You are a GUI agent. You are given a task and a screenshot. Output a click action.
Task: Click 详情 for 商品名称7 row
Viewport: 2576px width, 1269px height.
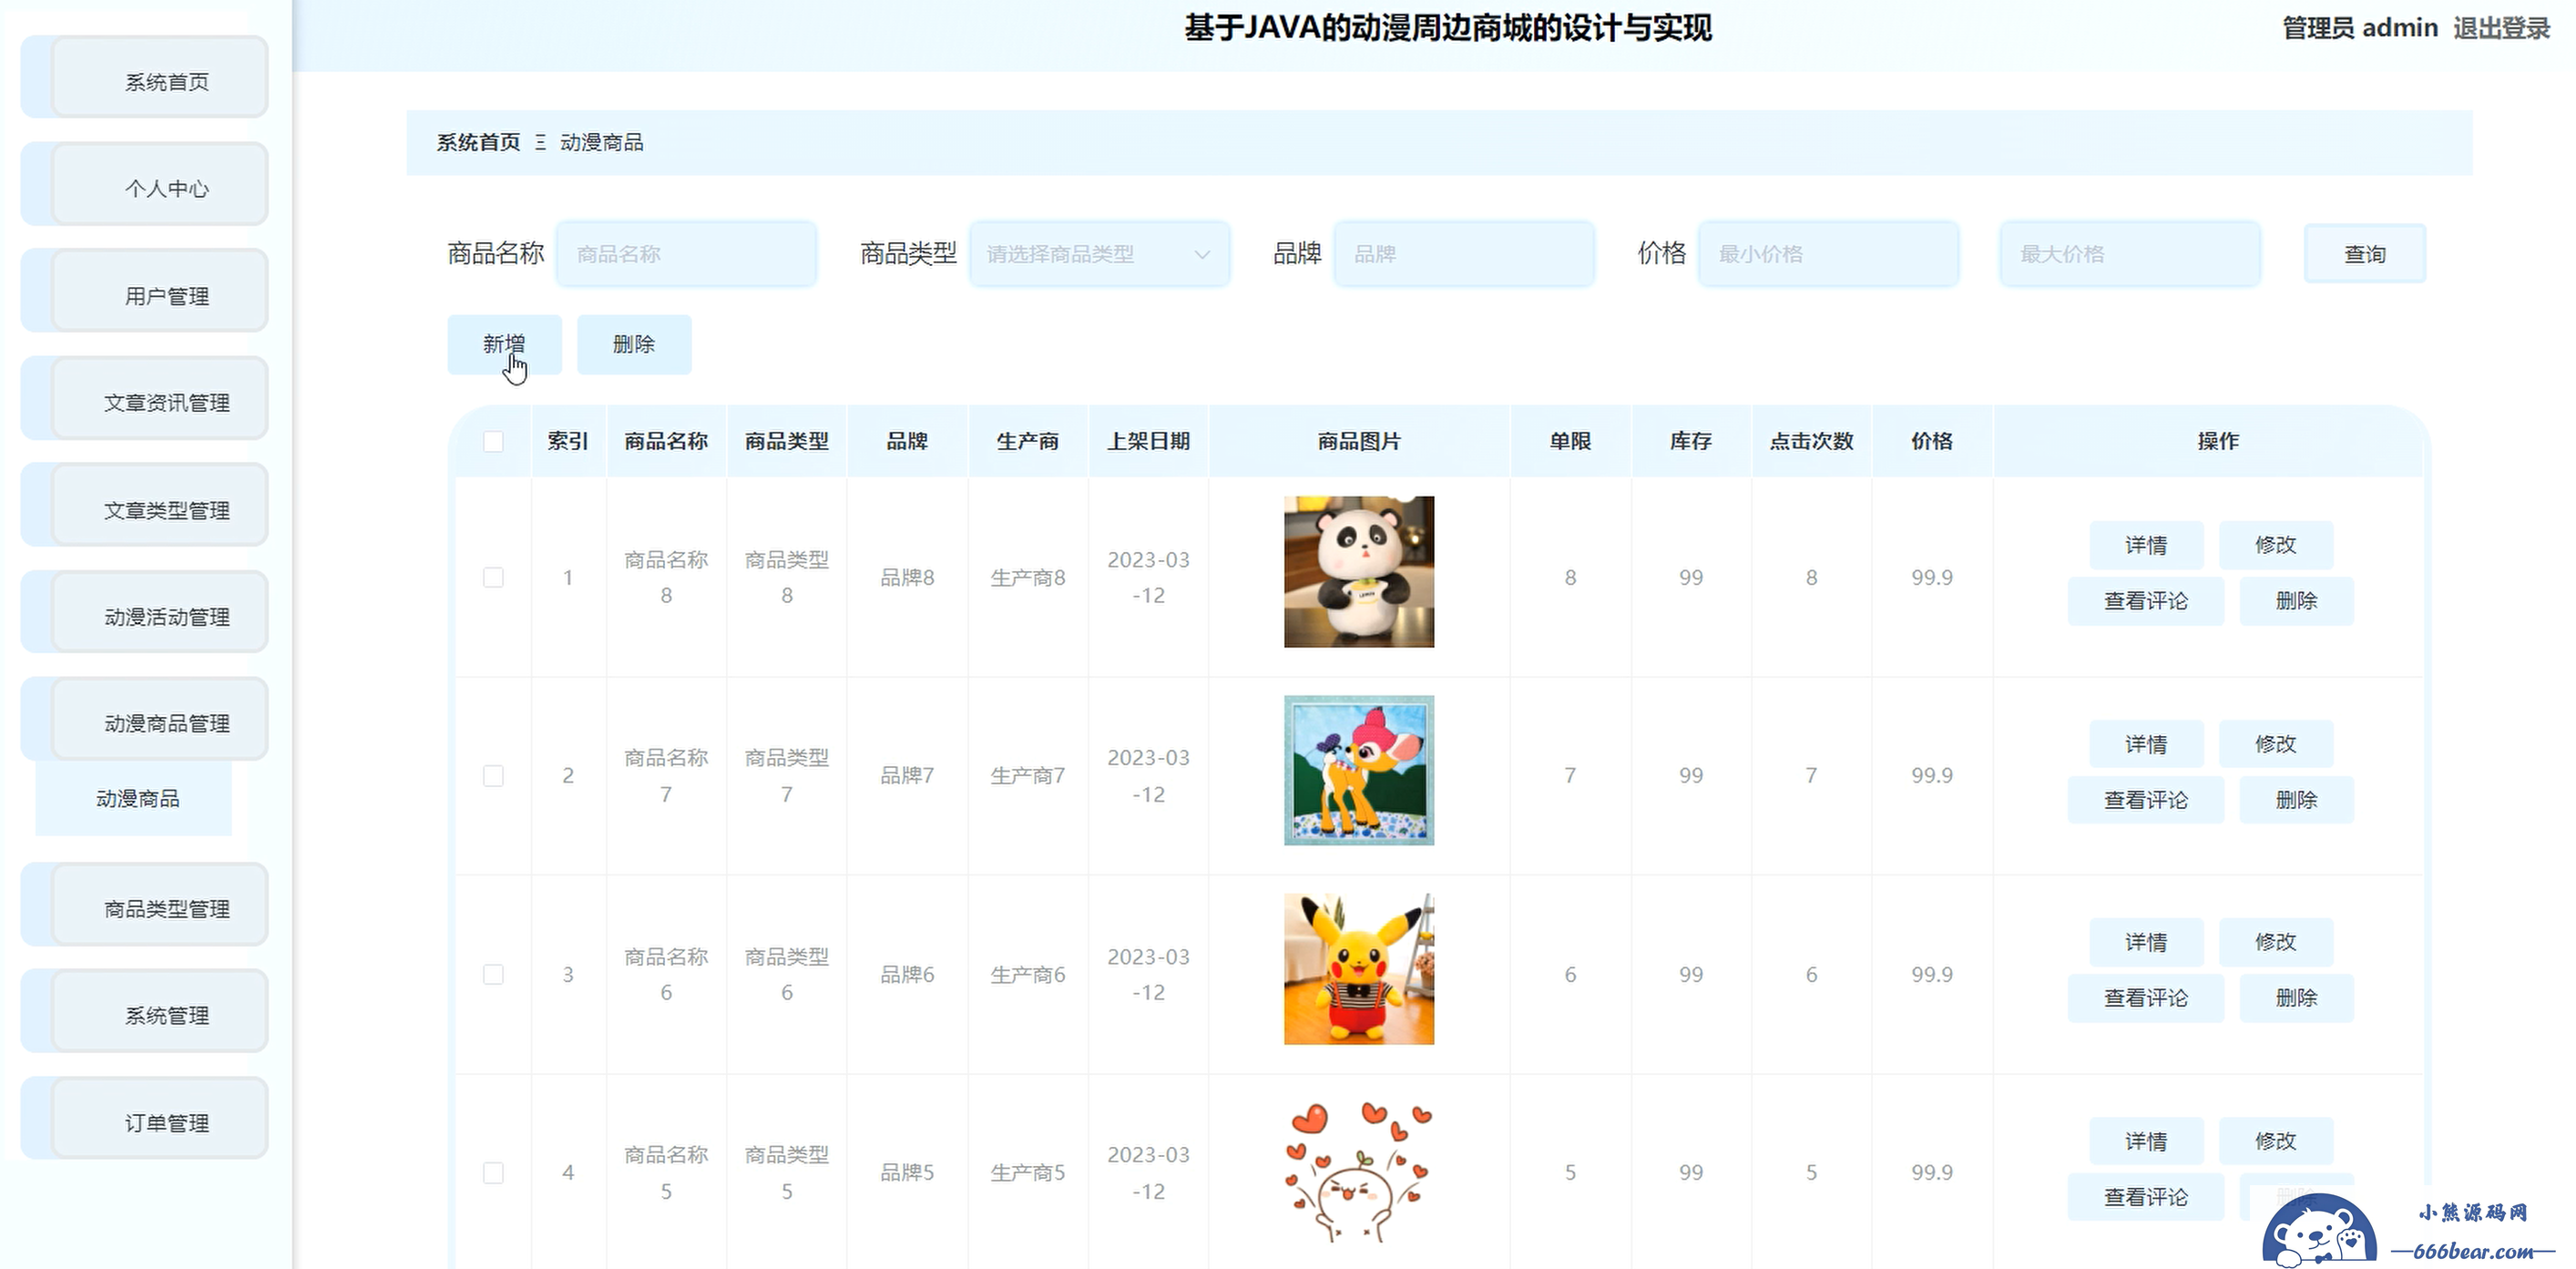[2146, 744]
